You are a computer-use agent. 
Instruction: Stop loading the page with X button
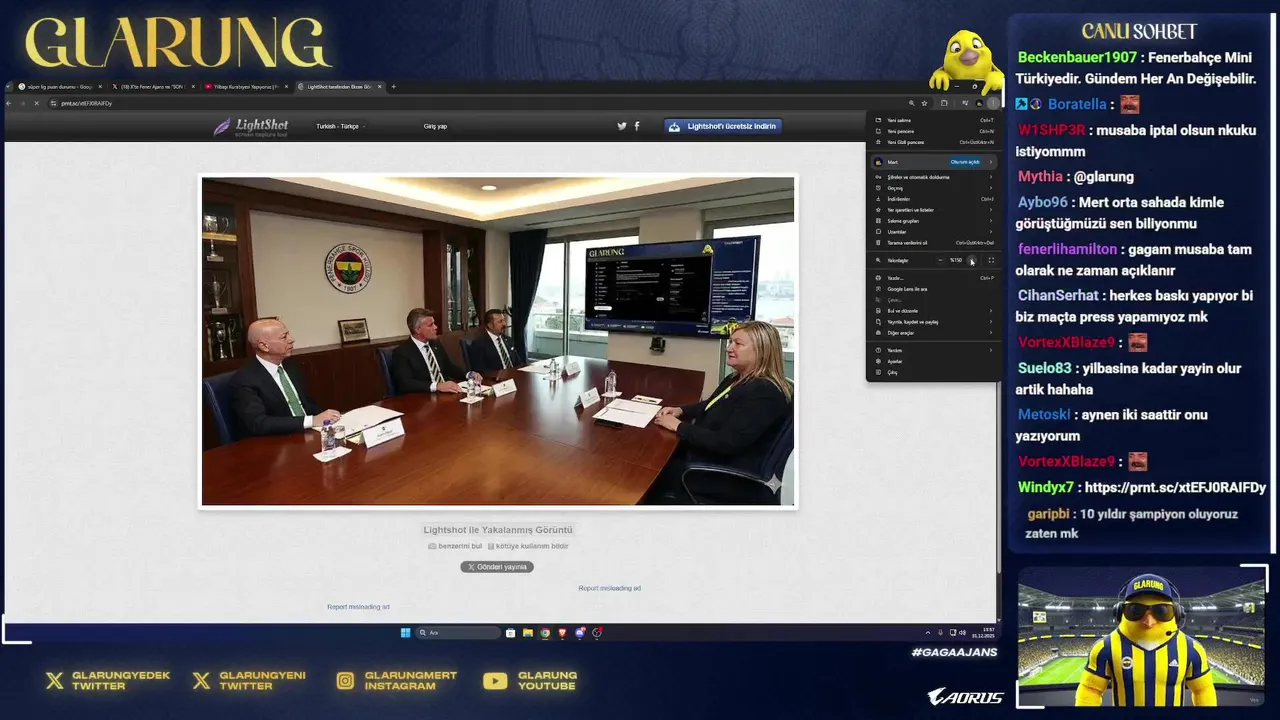pyautogui.click(x=37, y=103)
